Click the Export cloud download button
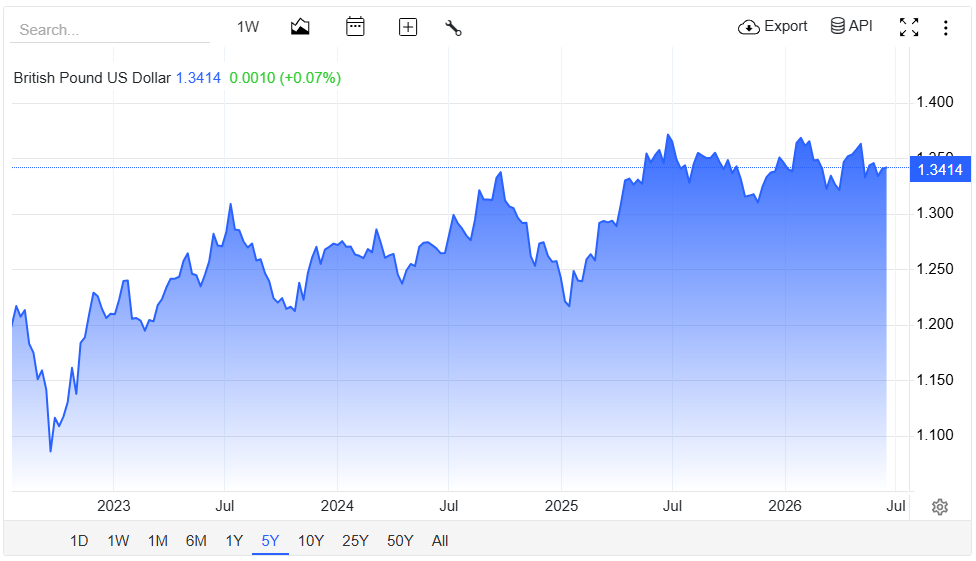 click(x=772, y=26)
